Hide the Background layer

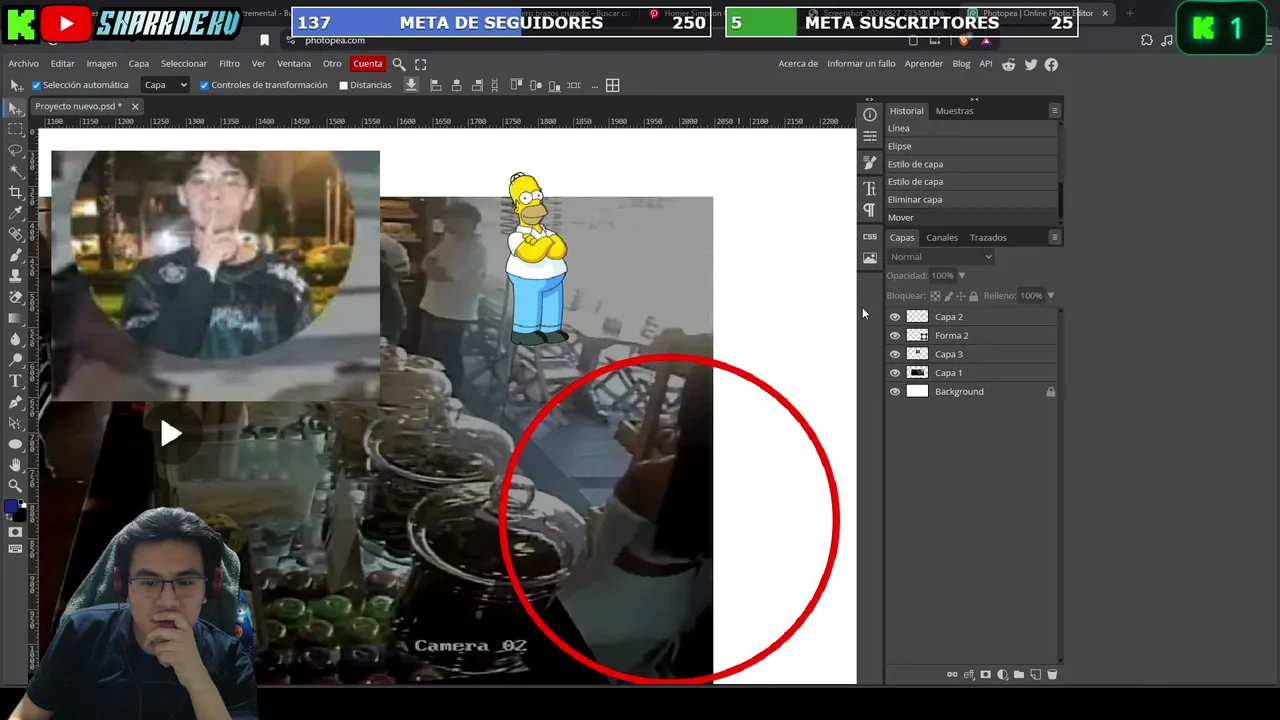point(895,392)
